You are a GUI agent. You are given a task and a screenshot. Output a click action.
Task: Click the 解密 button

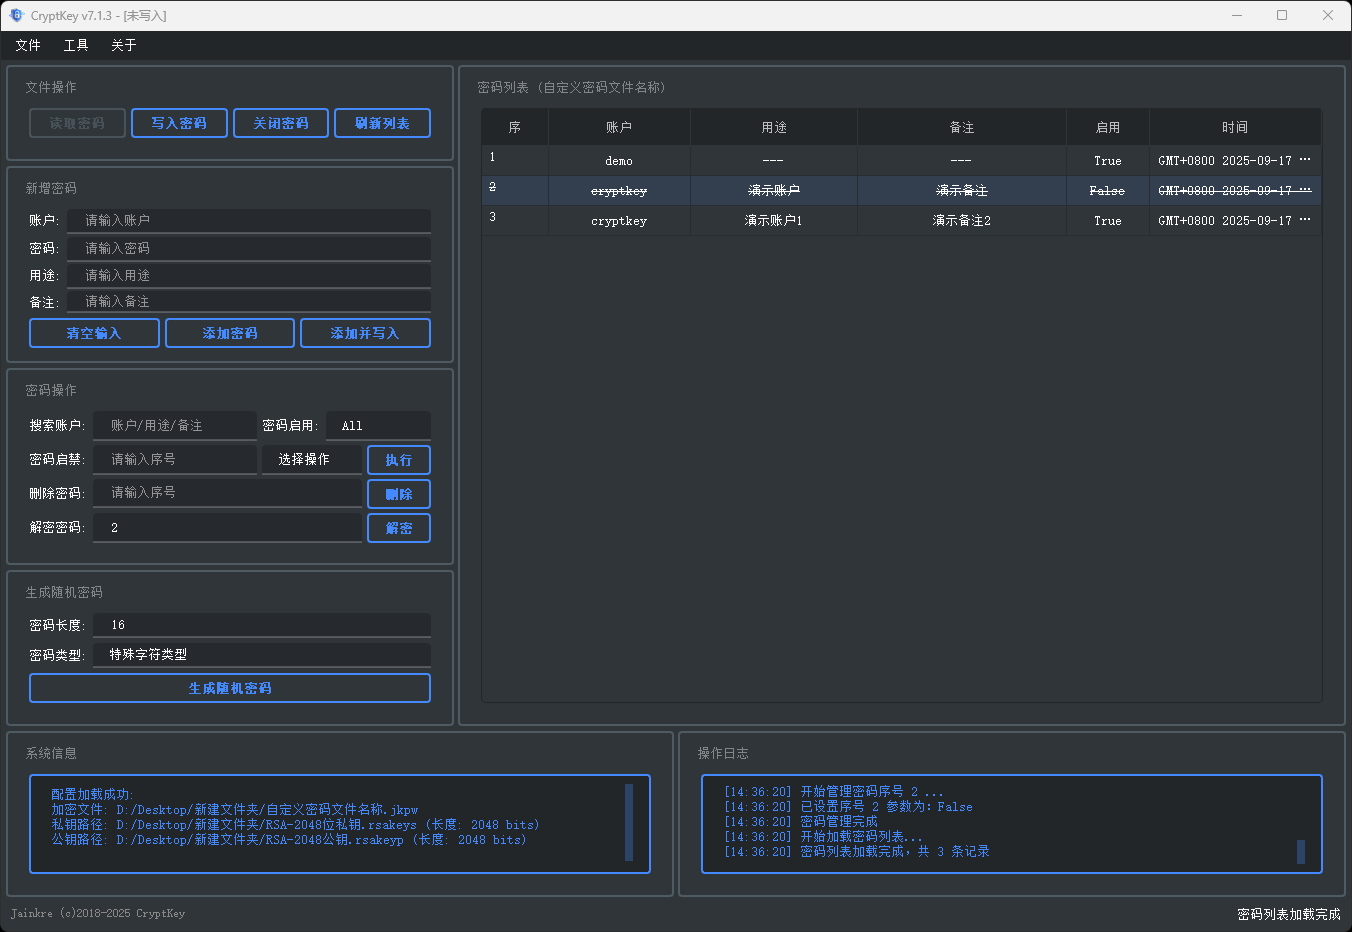point(398,528)
